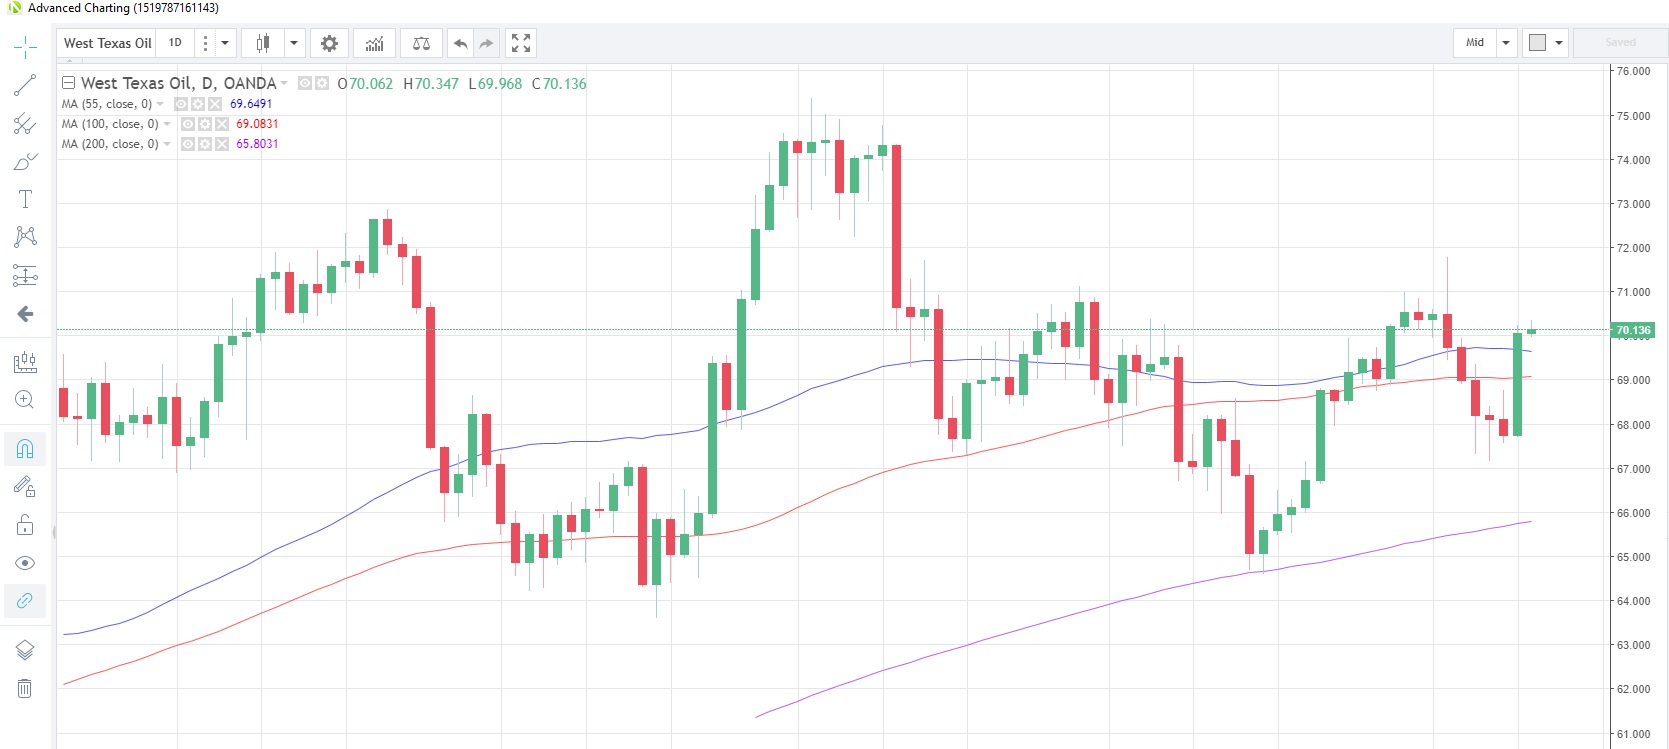The height and width of the screenshot is (749, 1669).
Task: Open the time interval dropdown arrow
Action: pos(225,43)
